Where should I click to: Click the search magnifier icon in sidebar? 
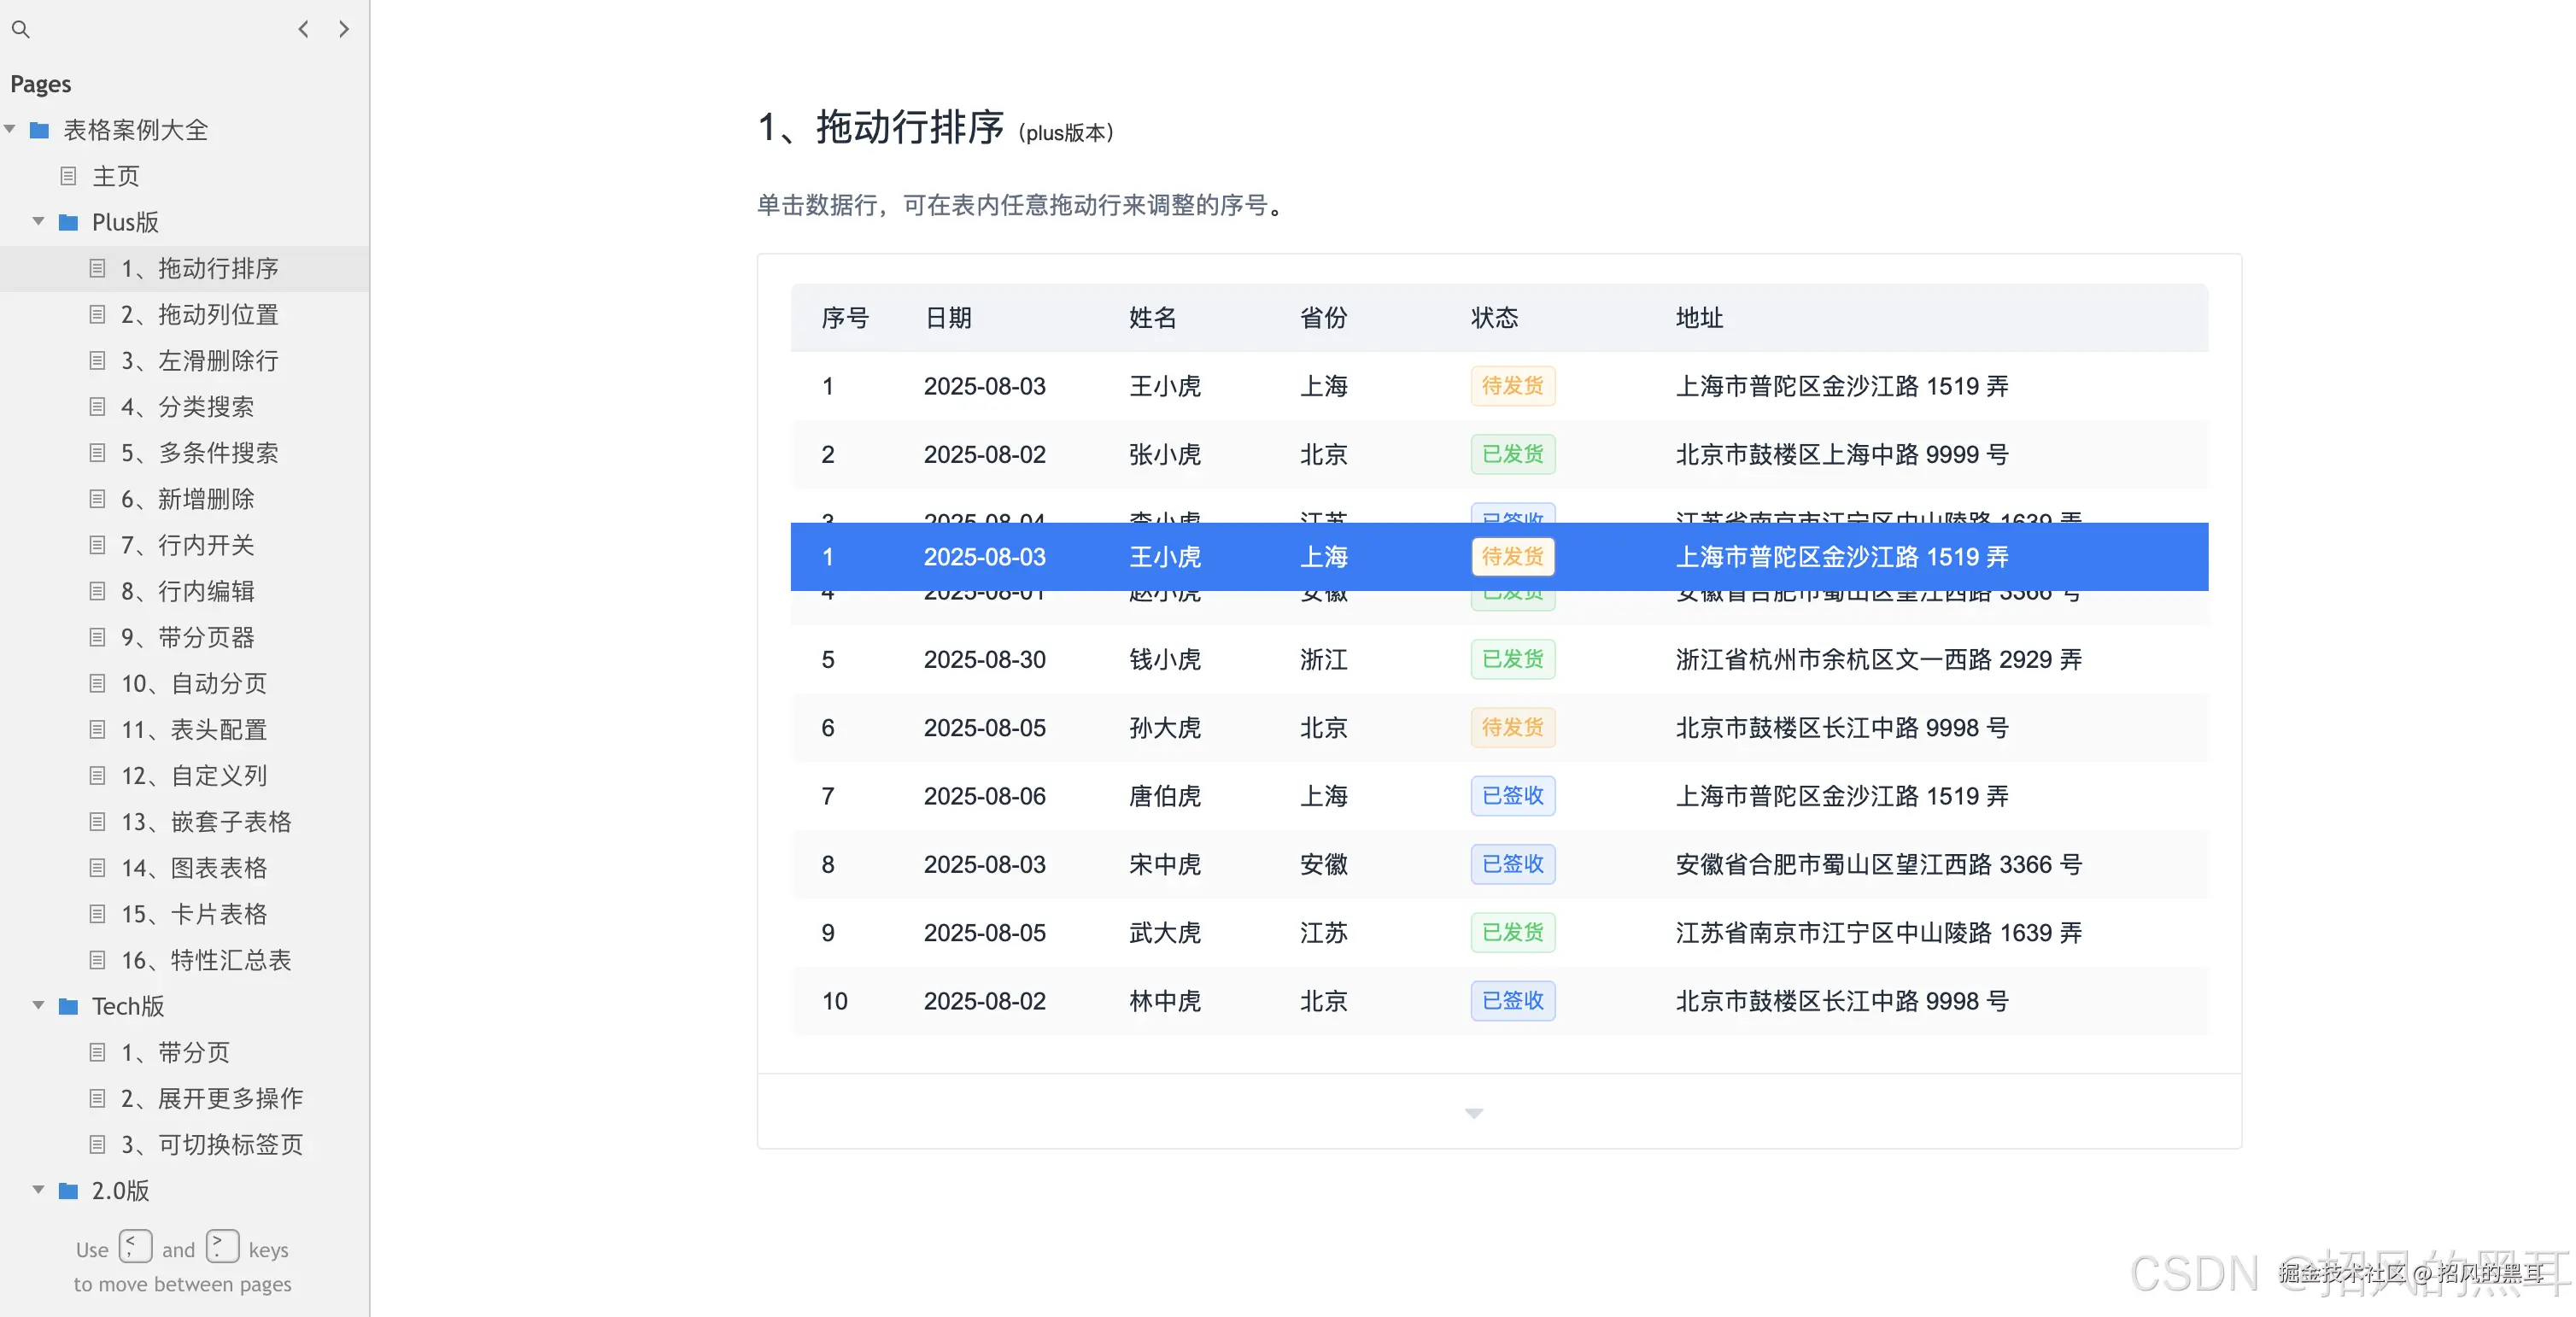20,30
